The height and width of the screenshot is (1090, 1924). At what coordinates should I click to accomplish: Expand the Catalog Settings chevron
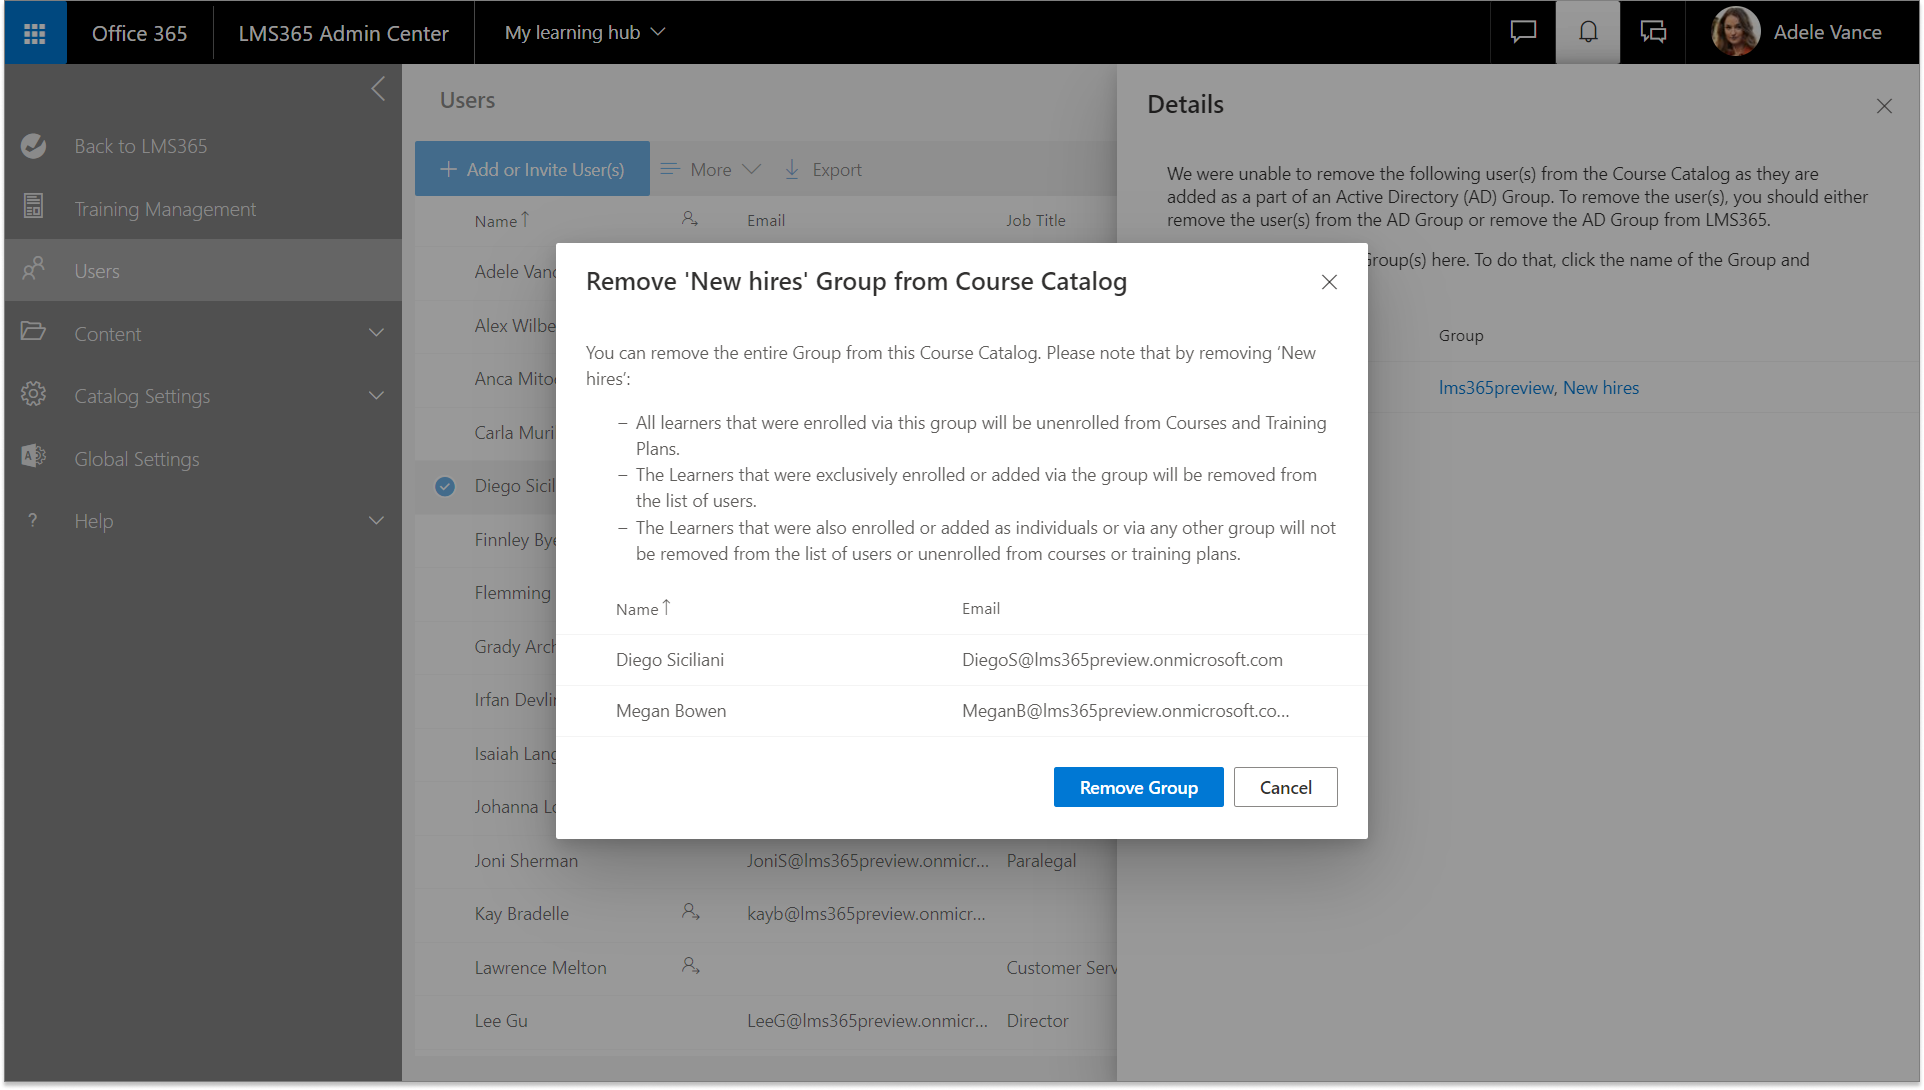(x=376, y=396)
